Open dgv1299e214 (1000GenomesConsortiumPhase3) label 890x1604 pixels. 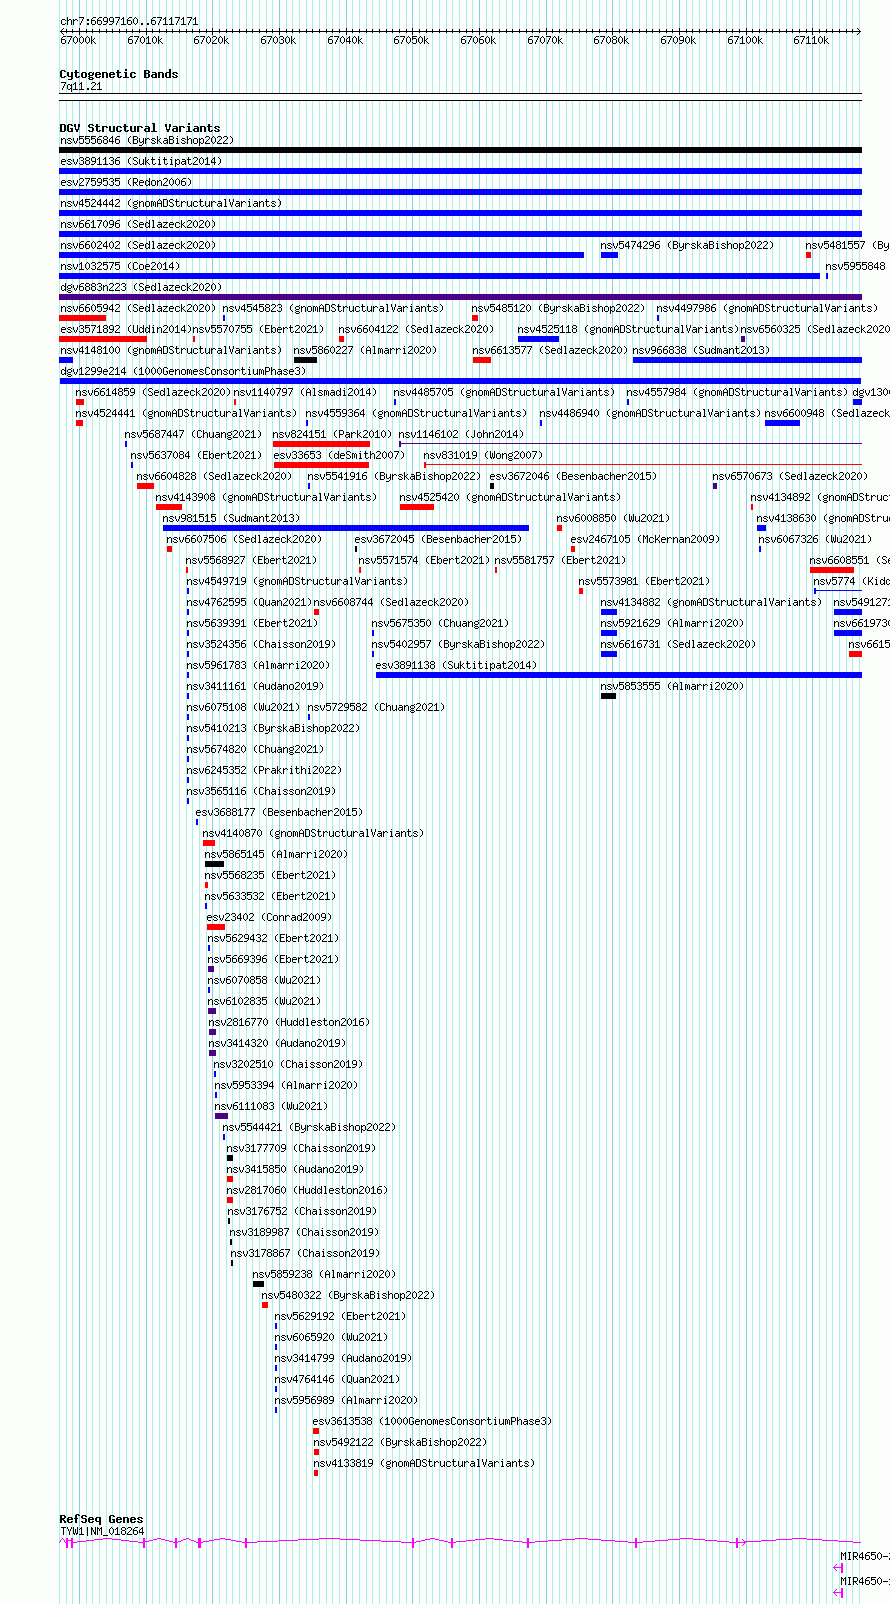coord(183,371)
